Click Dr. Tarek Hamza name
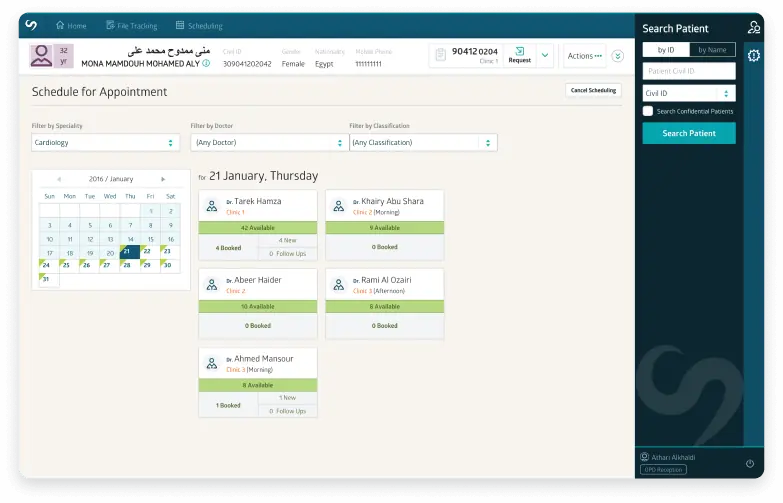The width and height of the screenshot is (783, 503). tap(254, 201)
